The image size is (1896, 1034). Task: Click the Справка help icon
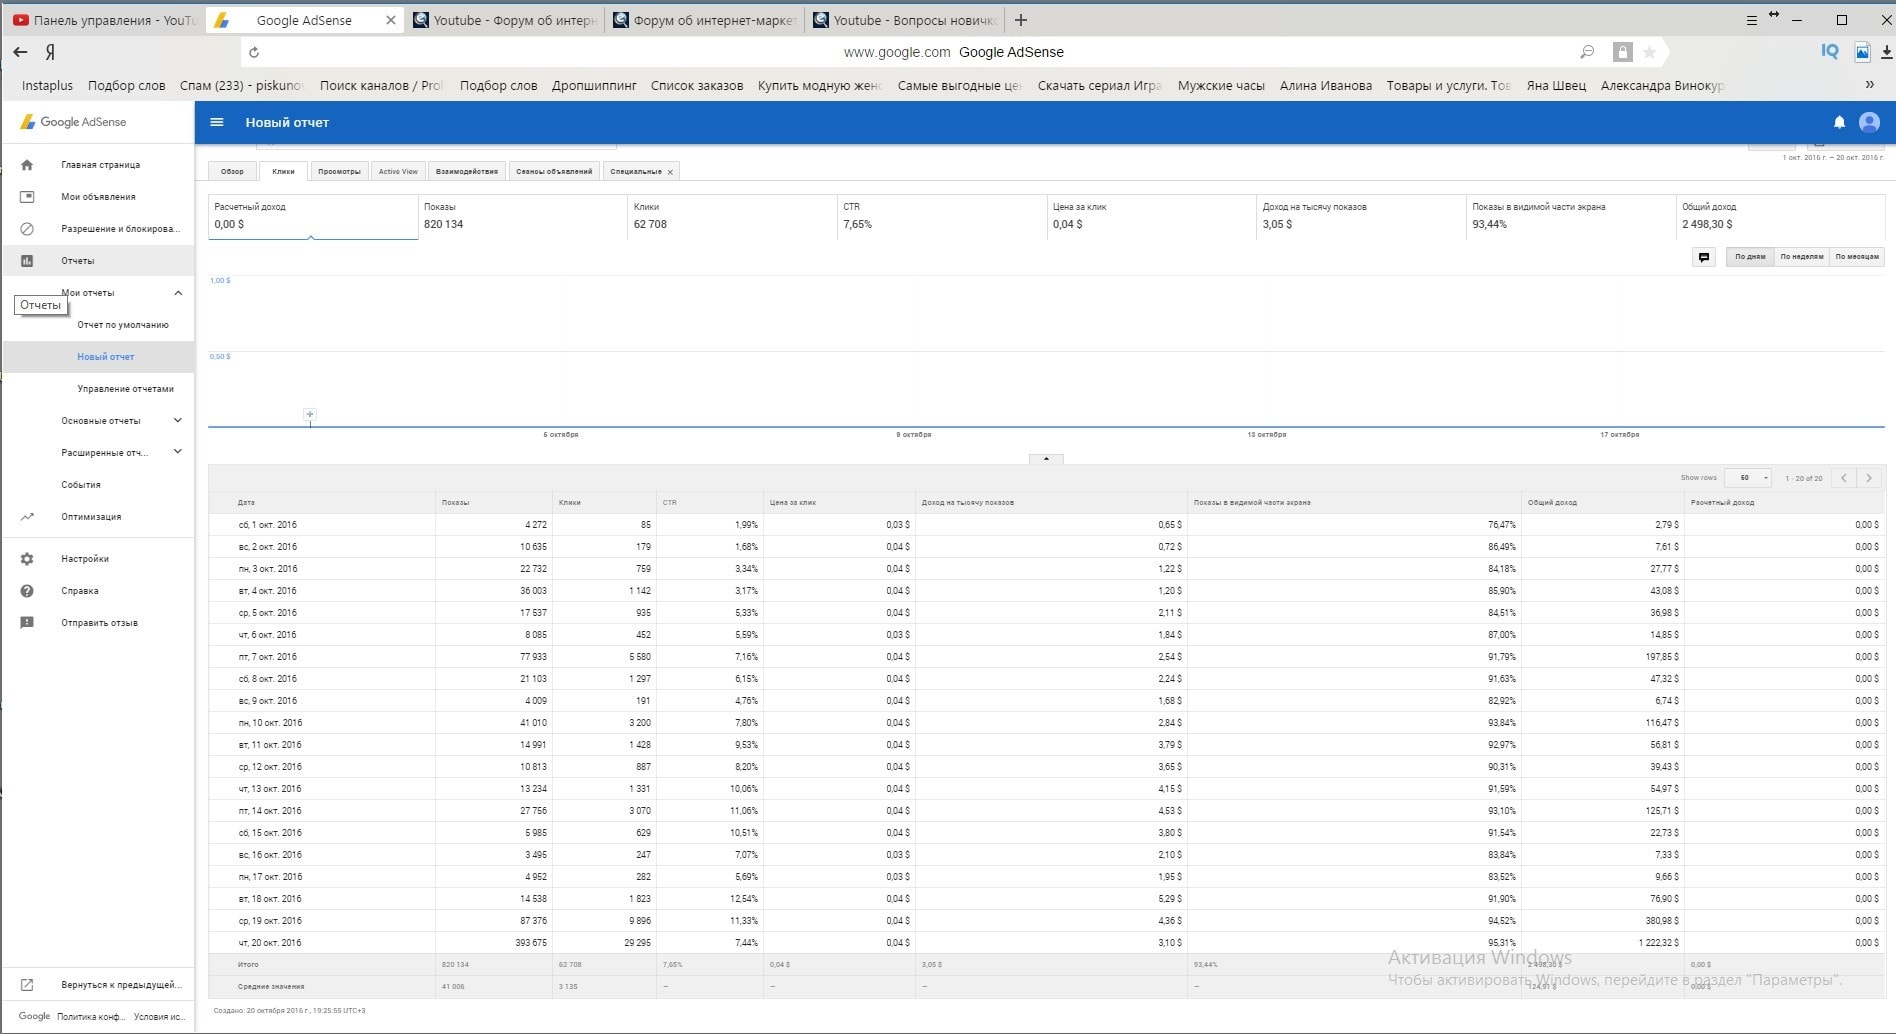[27, 591]
